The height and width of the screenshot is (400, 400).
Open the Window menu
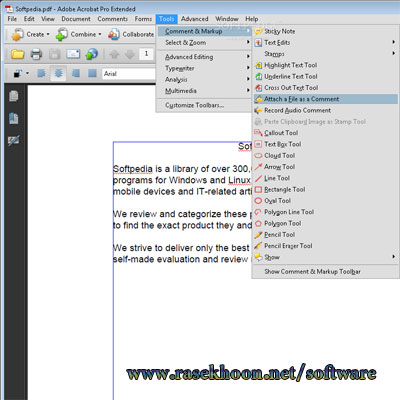(x=227, y=19)
